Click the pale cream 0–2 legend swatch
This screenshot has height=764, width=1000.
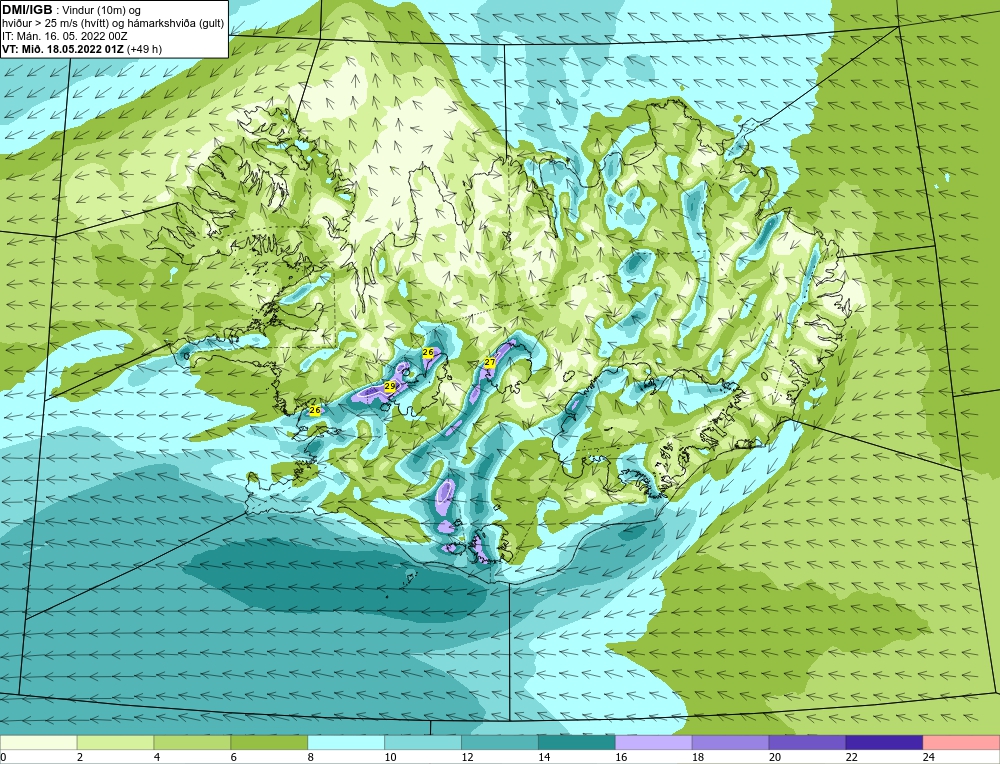click(39, 742)
